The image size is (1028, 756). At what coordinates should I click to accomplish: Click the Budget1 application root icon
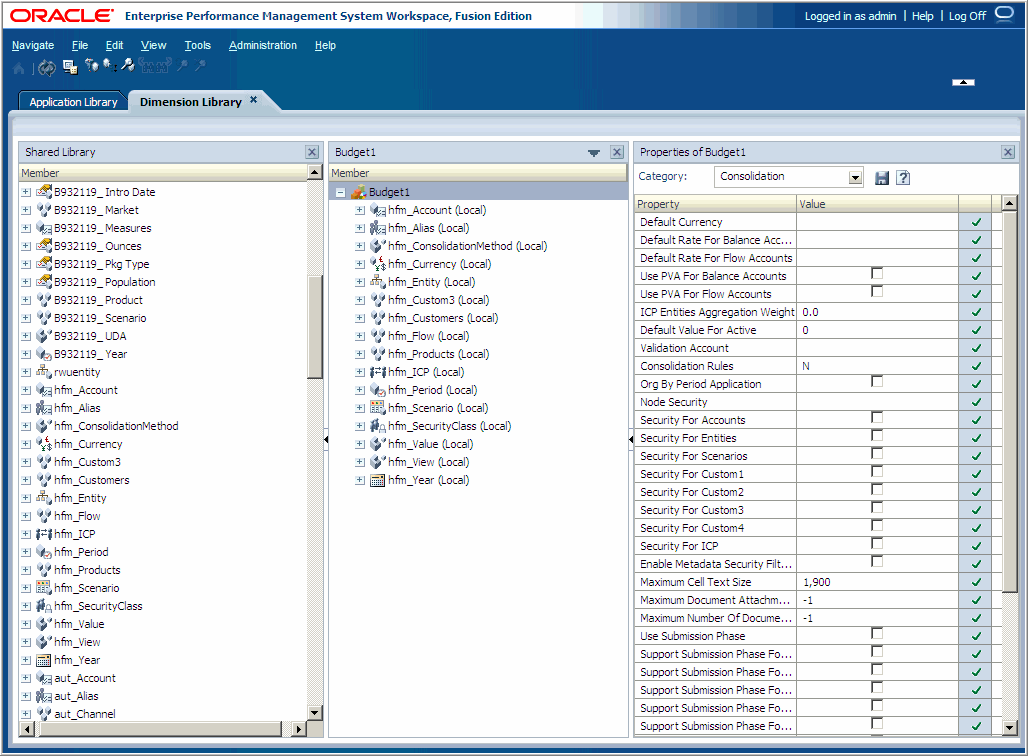(x=359, y=192)
